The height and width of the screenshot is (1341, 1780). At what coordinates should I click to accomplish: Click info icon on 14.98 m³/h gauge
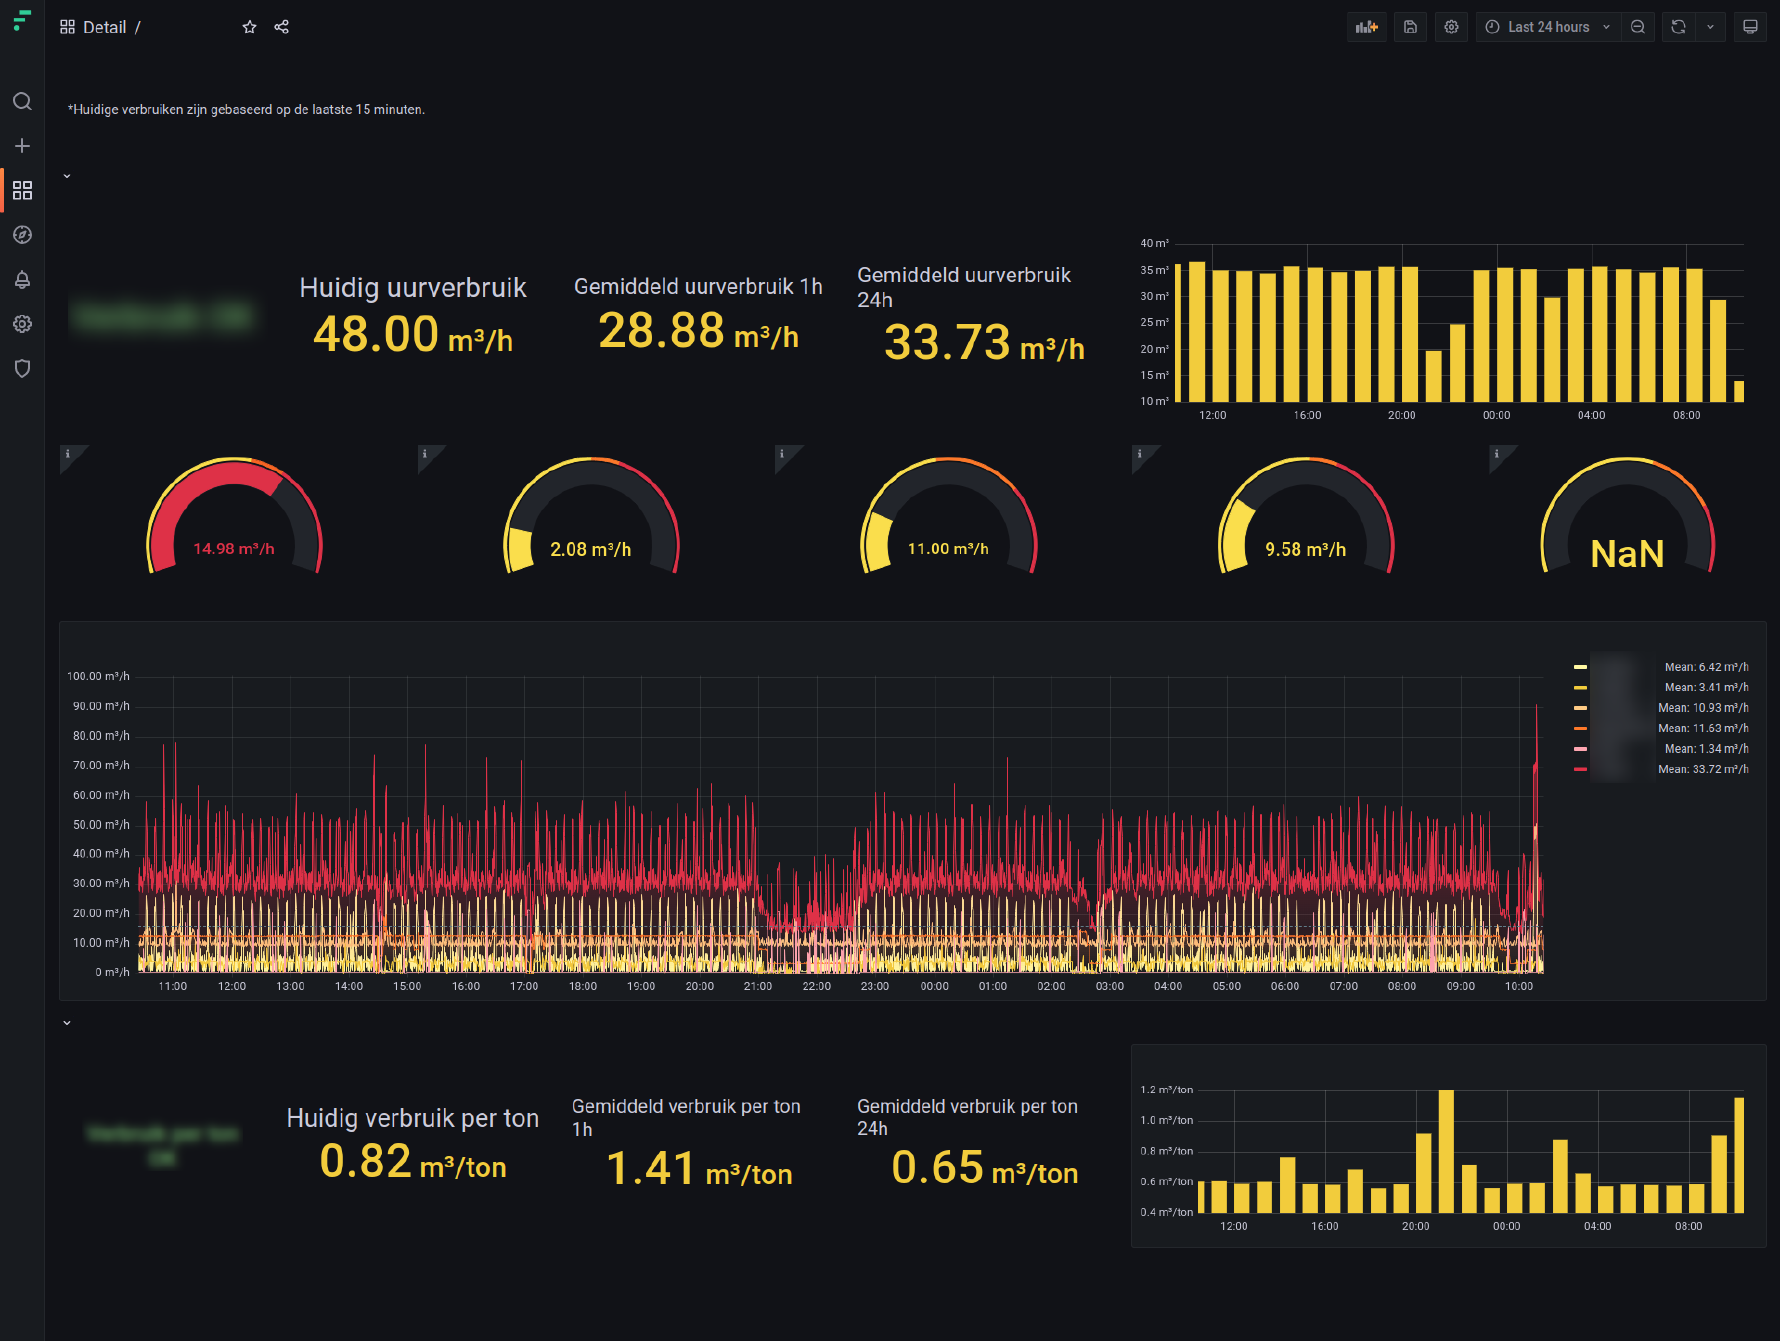coord(68,454)
